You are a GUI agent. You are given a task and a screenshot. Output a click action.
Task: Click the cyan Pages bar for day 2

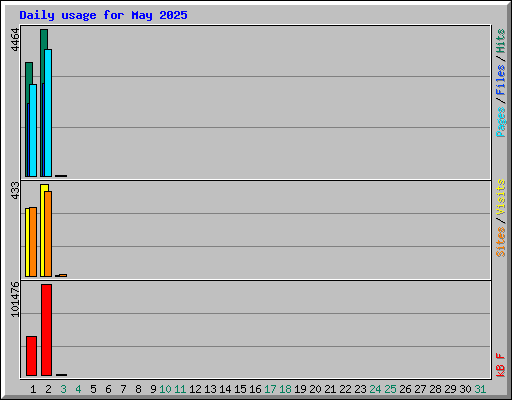[48, 113]
